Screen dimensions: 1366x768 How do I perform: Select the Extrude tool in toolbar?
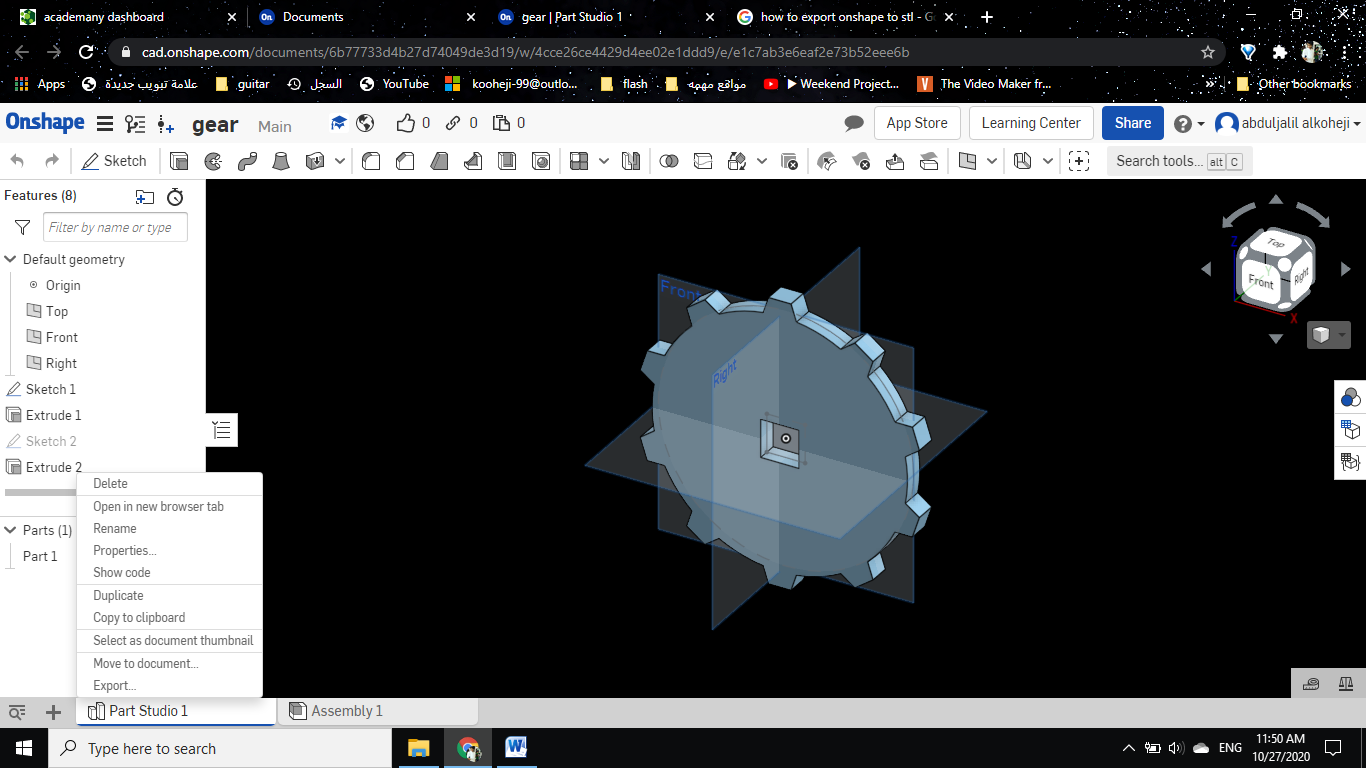[179, 161]
